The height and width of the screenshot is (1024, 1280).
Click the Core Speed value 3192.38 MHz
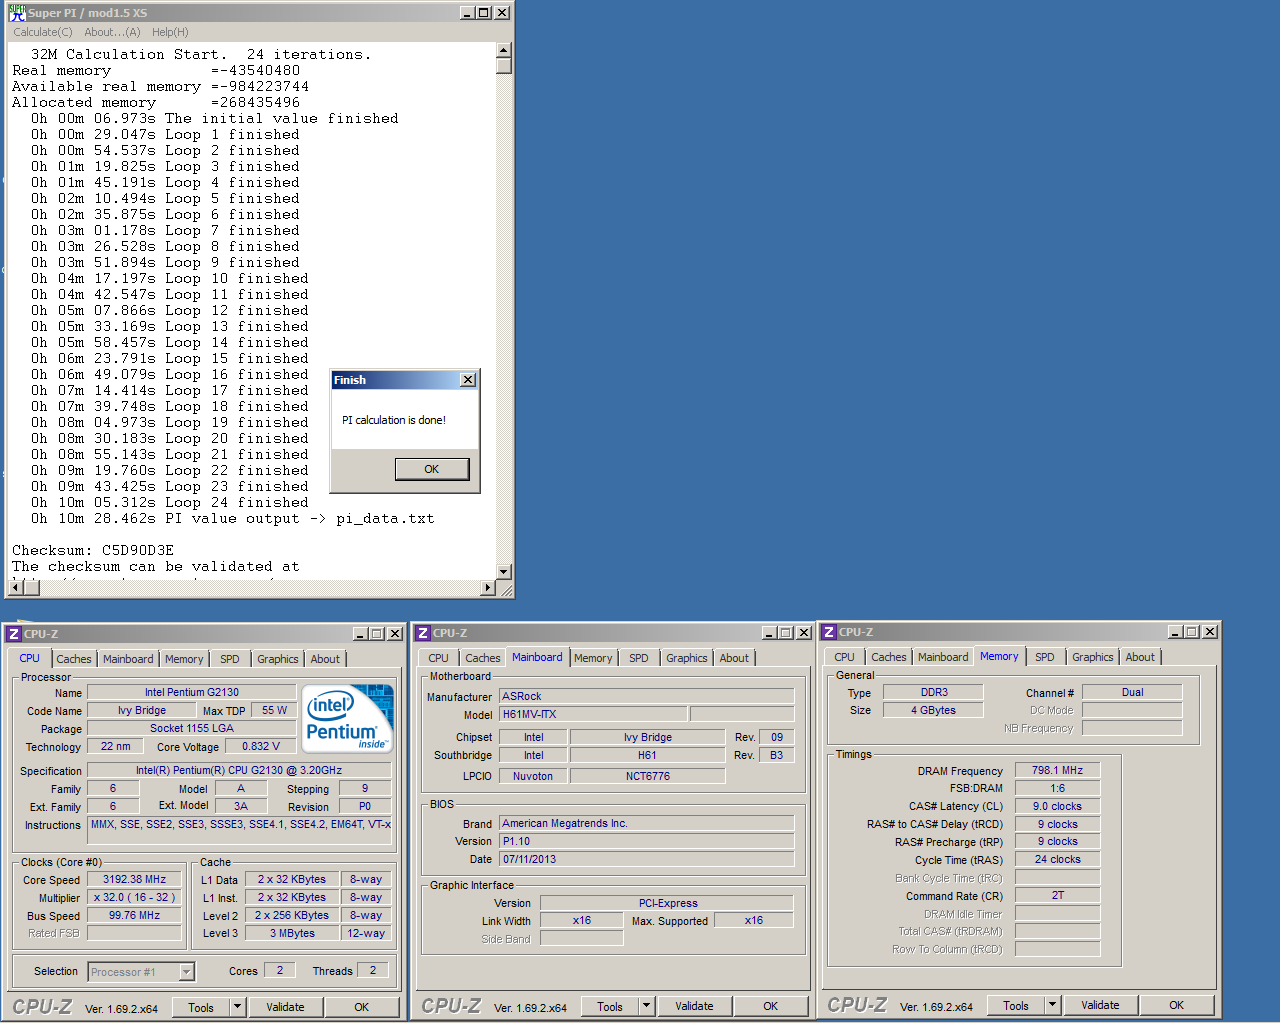point(135,880)
